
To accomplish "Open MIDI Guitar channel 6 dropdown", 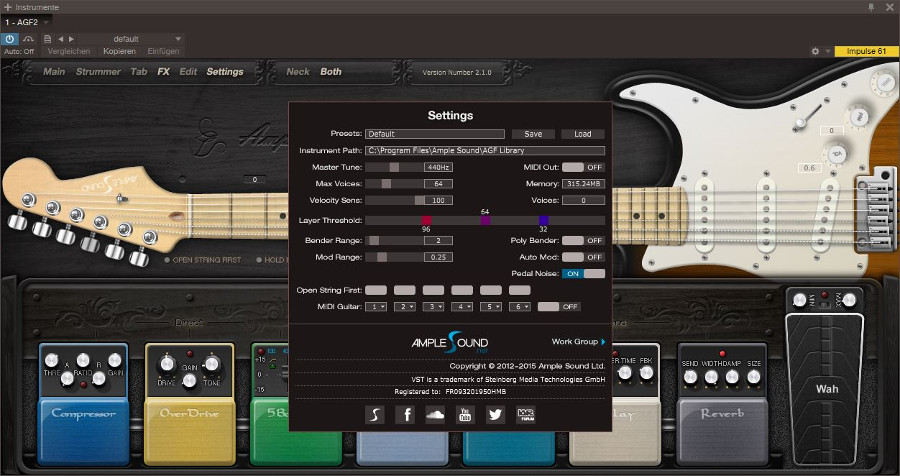I will [x=519, y=307].
